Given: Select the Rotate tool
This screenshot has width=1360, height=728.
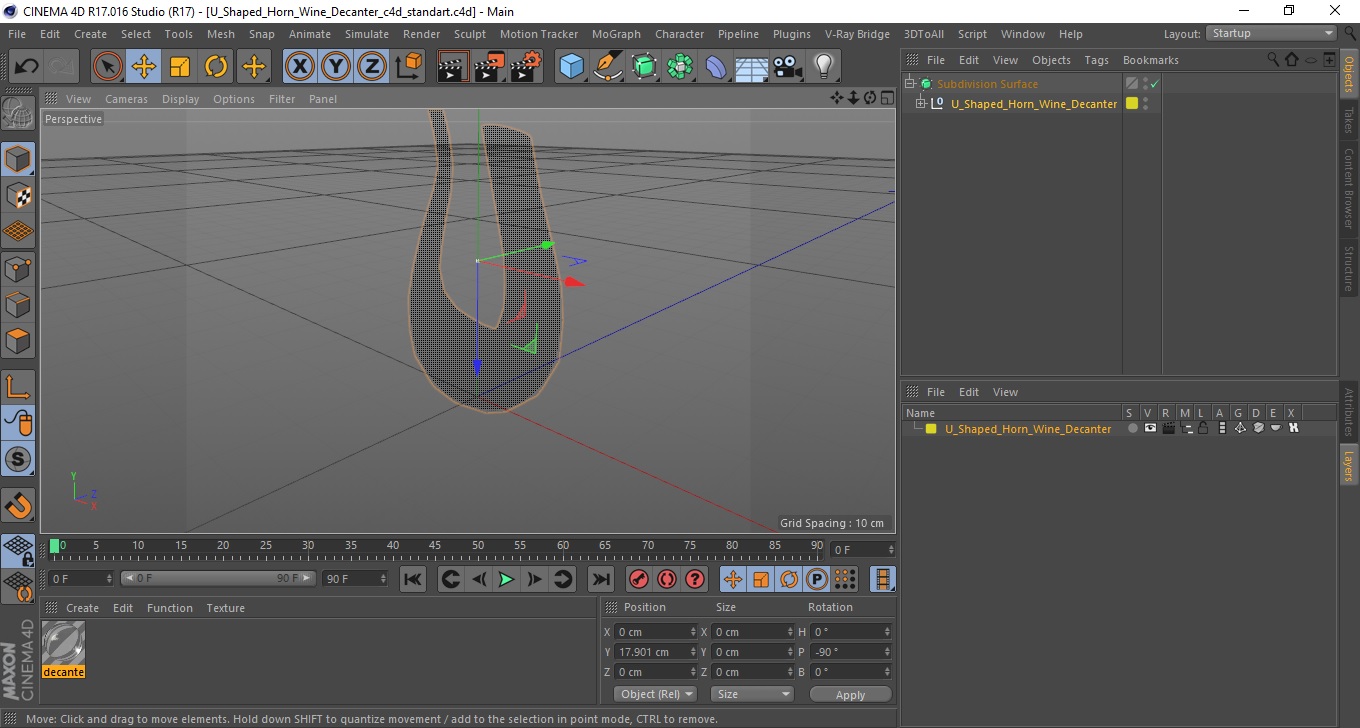Looking at the screenshot, I should (216, 67).
